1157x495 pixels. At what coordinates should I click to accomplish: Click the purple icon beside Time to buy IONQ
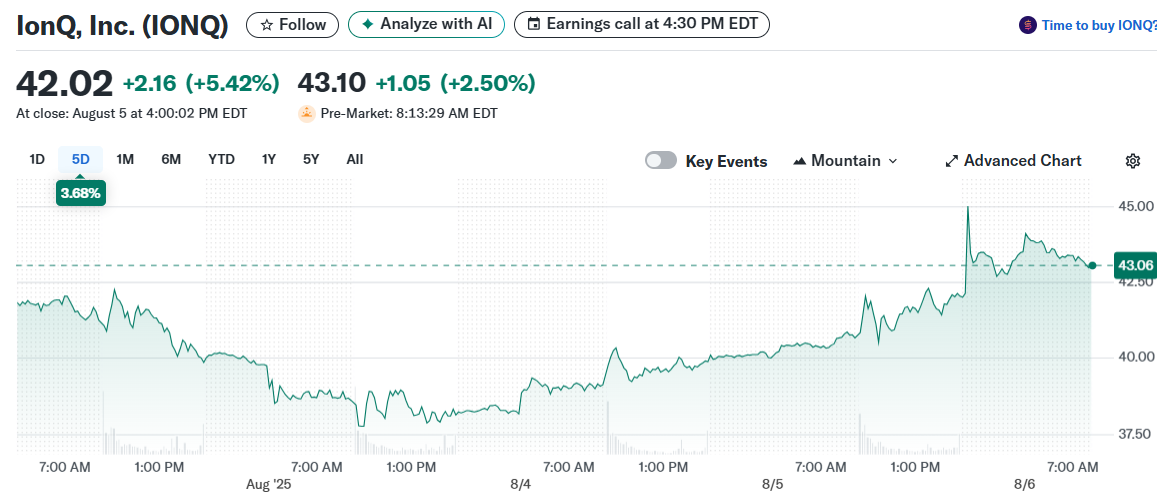[x=1027, y=25]
